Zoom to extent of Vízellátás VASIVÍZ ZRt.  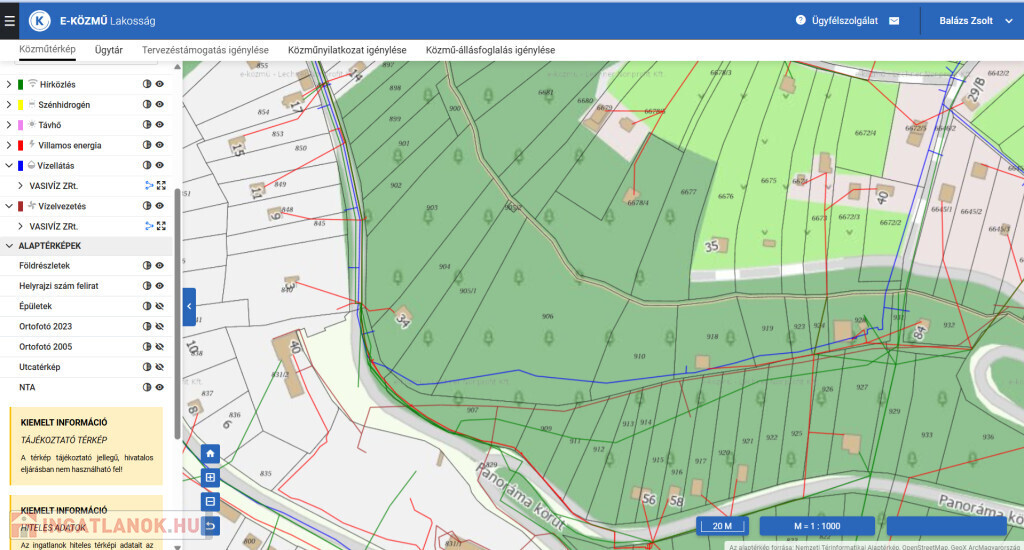point(160,186)
